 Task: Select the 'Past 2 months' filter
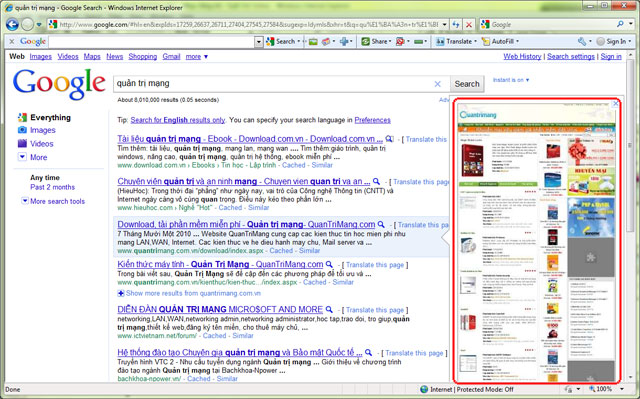52,187
